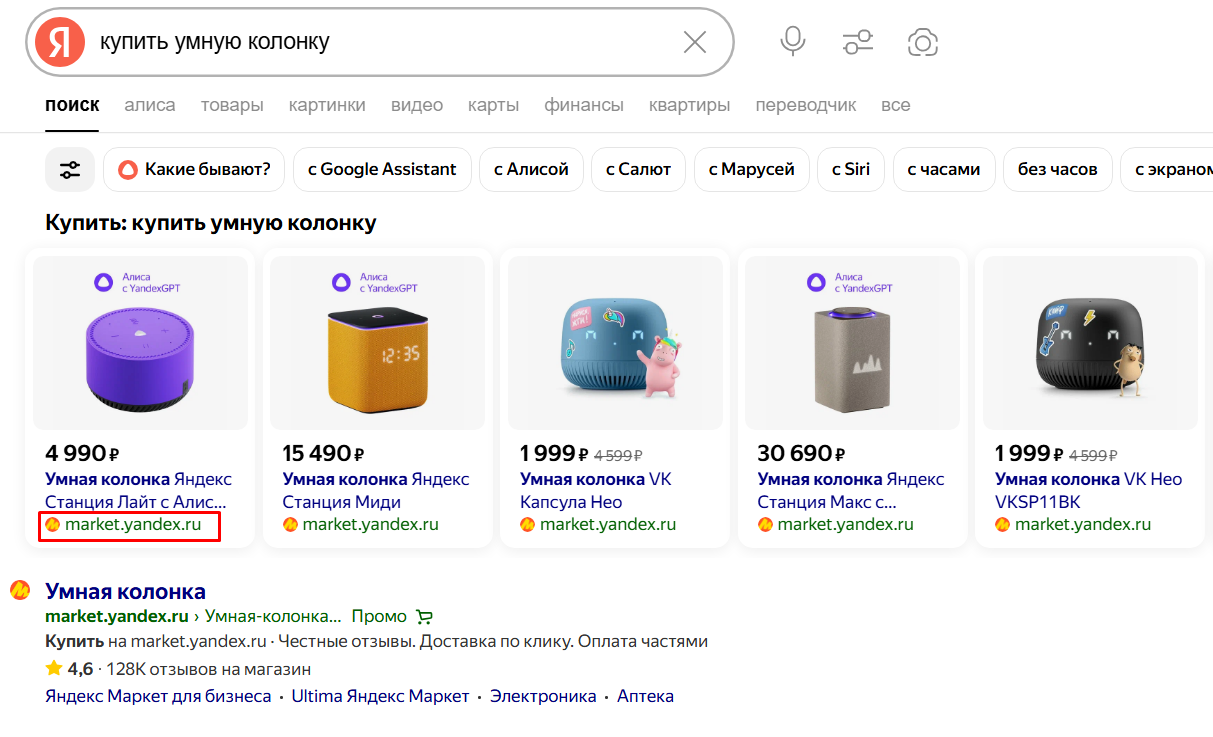Clear the search query with X icon

(x=694, y=42)
